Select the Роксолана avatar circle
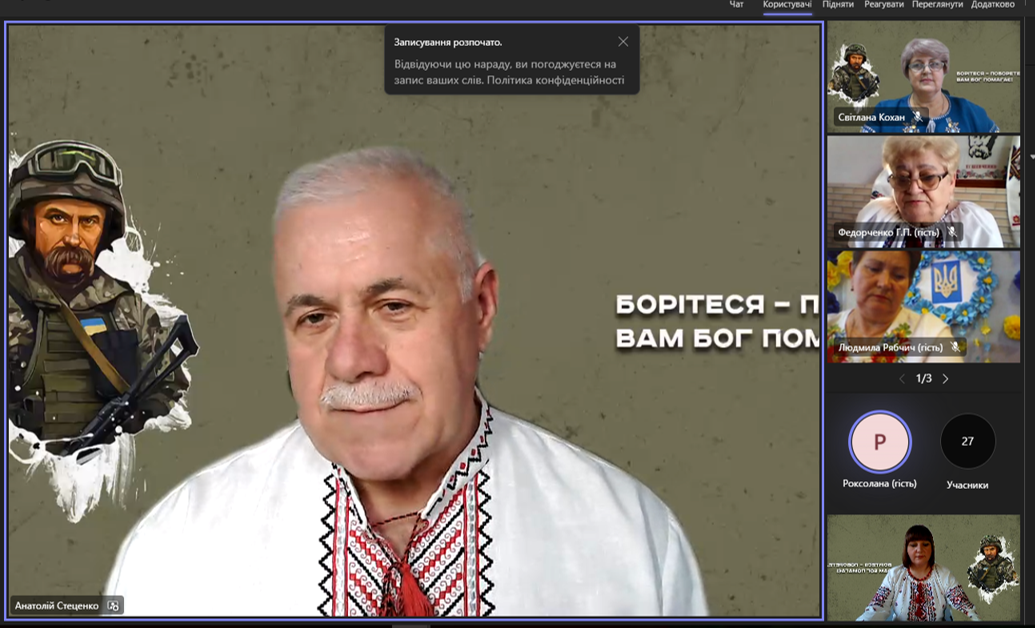 tap(879, 442)
